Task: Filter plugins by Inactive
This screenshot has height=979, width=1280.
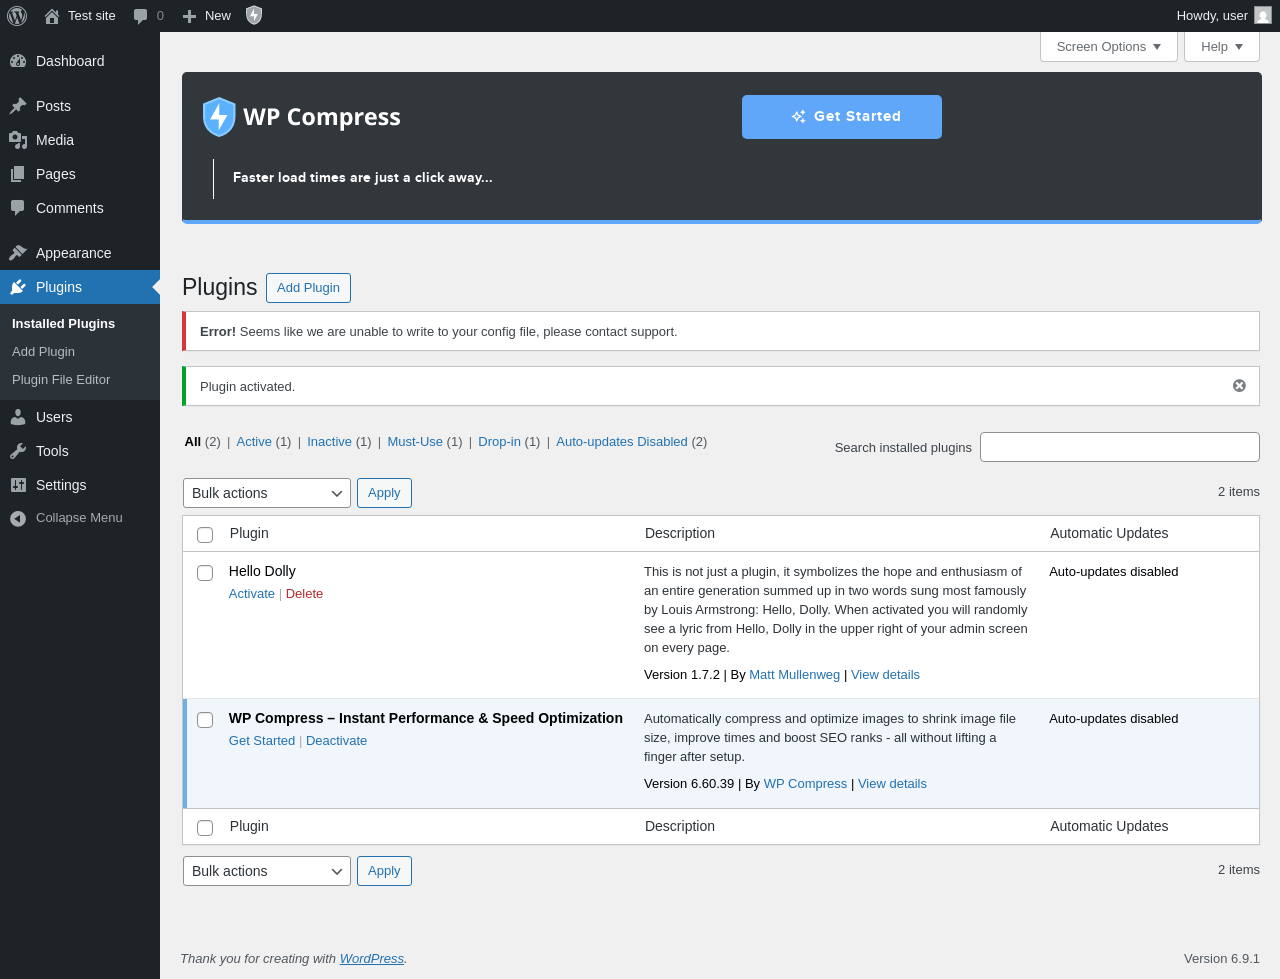Action: [329, 441]
